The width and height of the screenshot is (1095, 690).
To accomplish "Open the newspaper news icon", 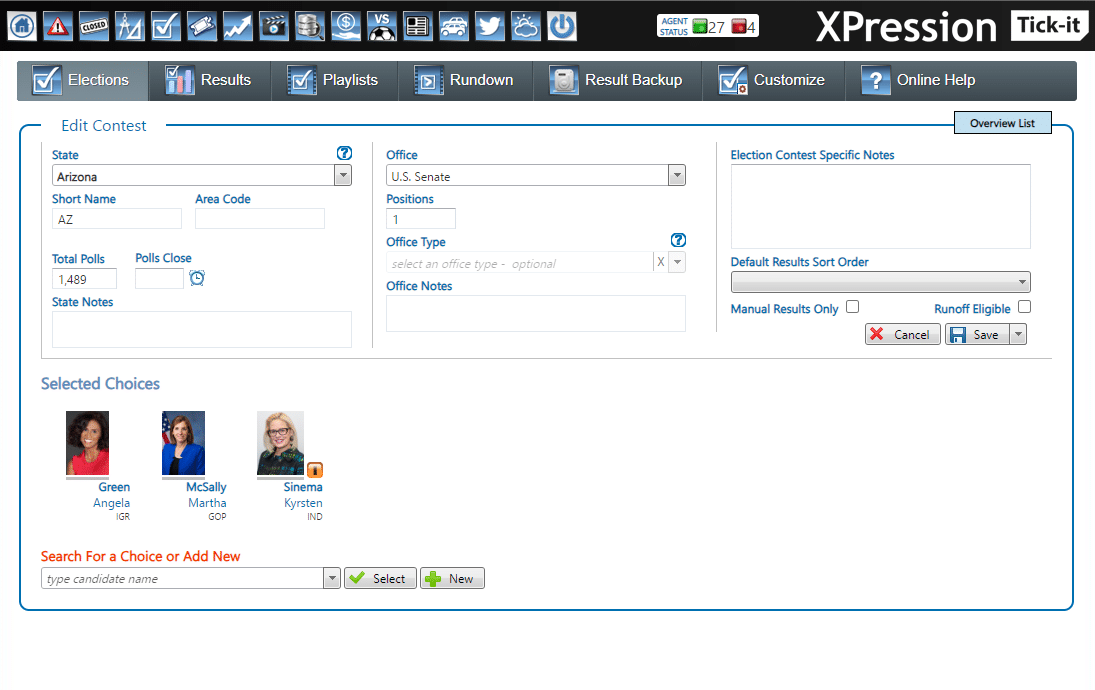I will [418, 27].
